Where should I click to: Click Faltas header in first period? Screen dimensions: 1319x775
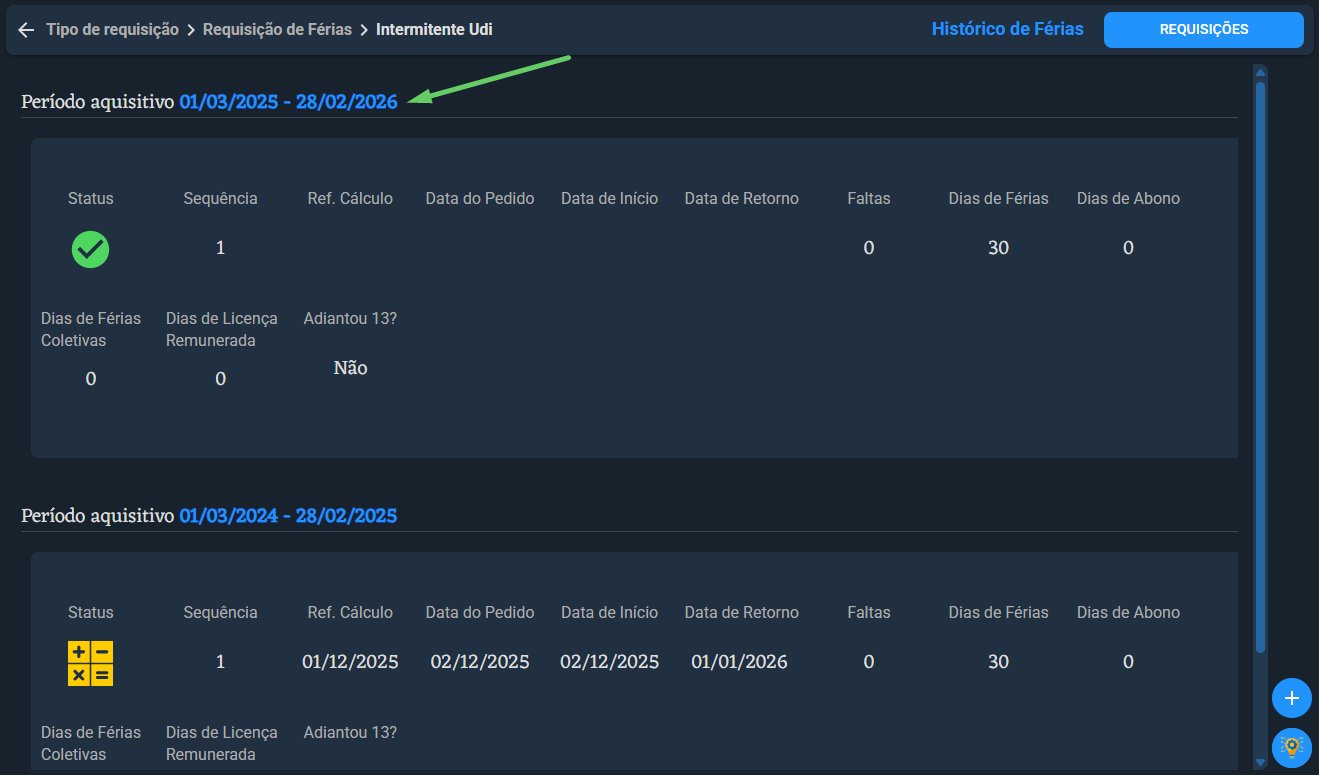click(x=868, y=198)
